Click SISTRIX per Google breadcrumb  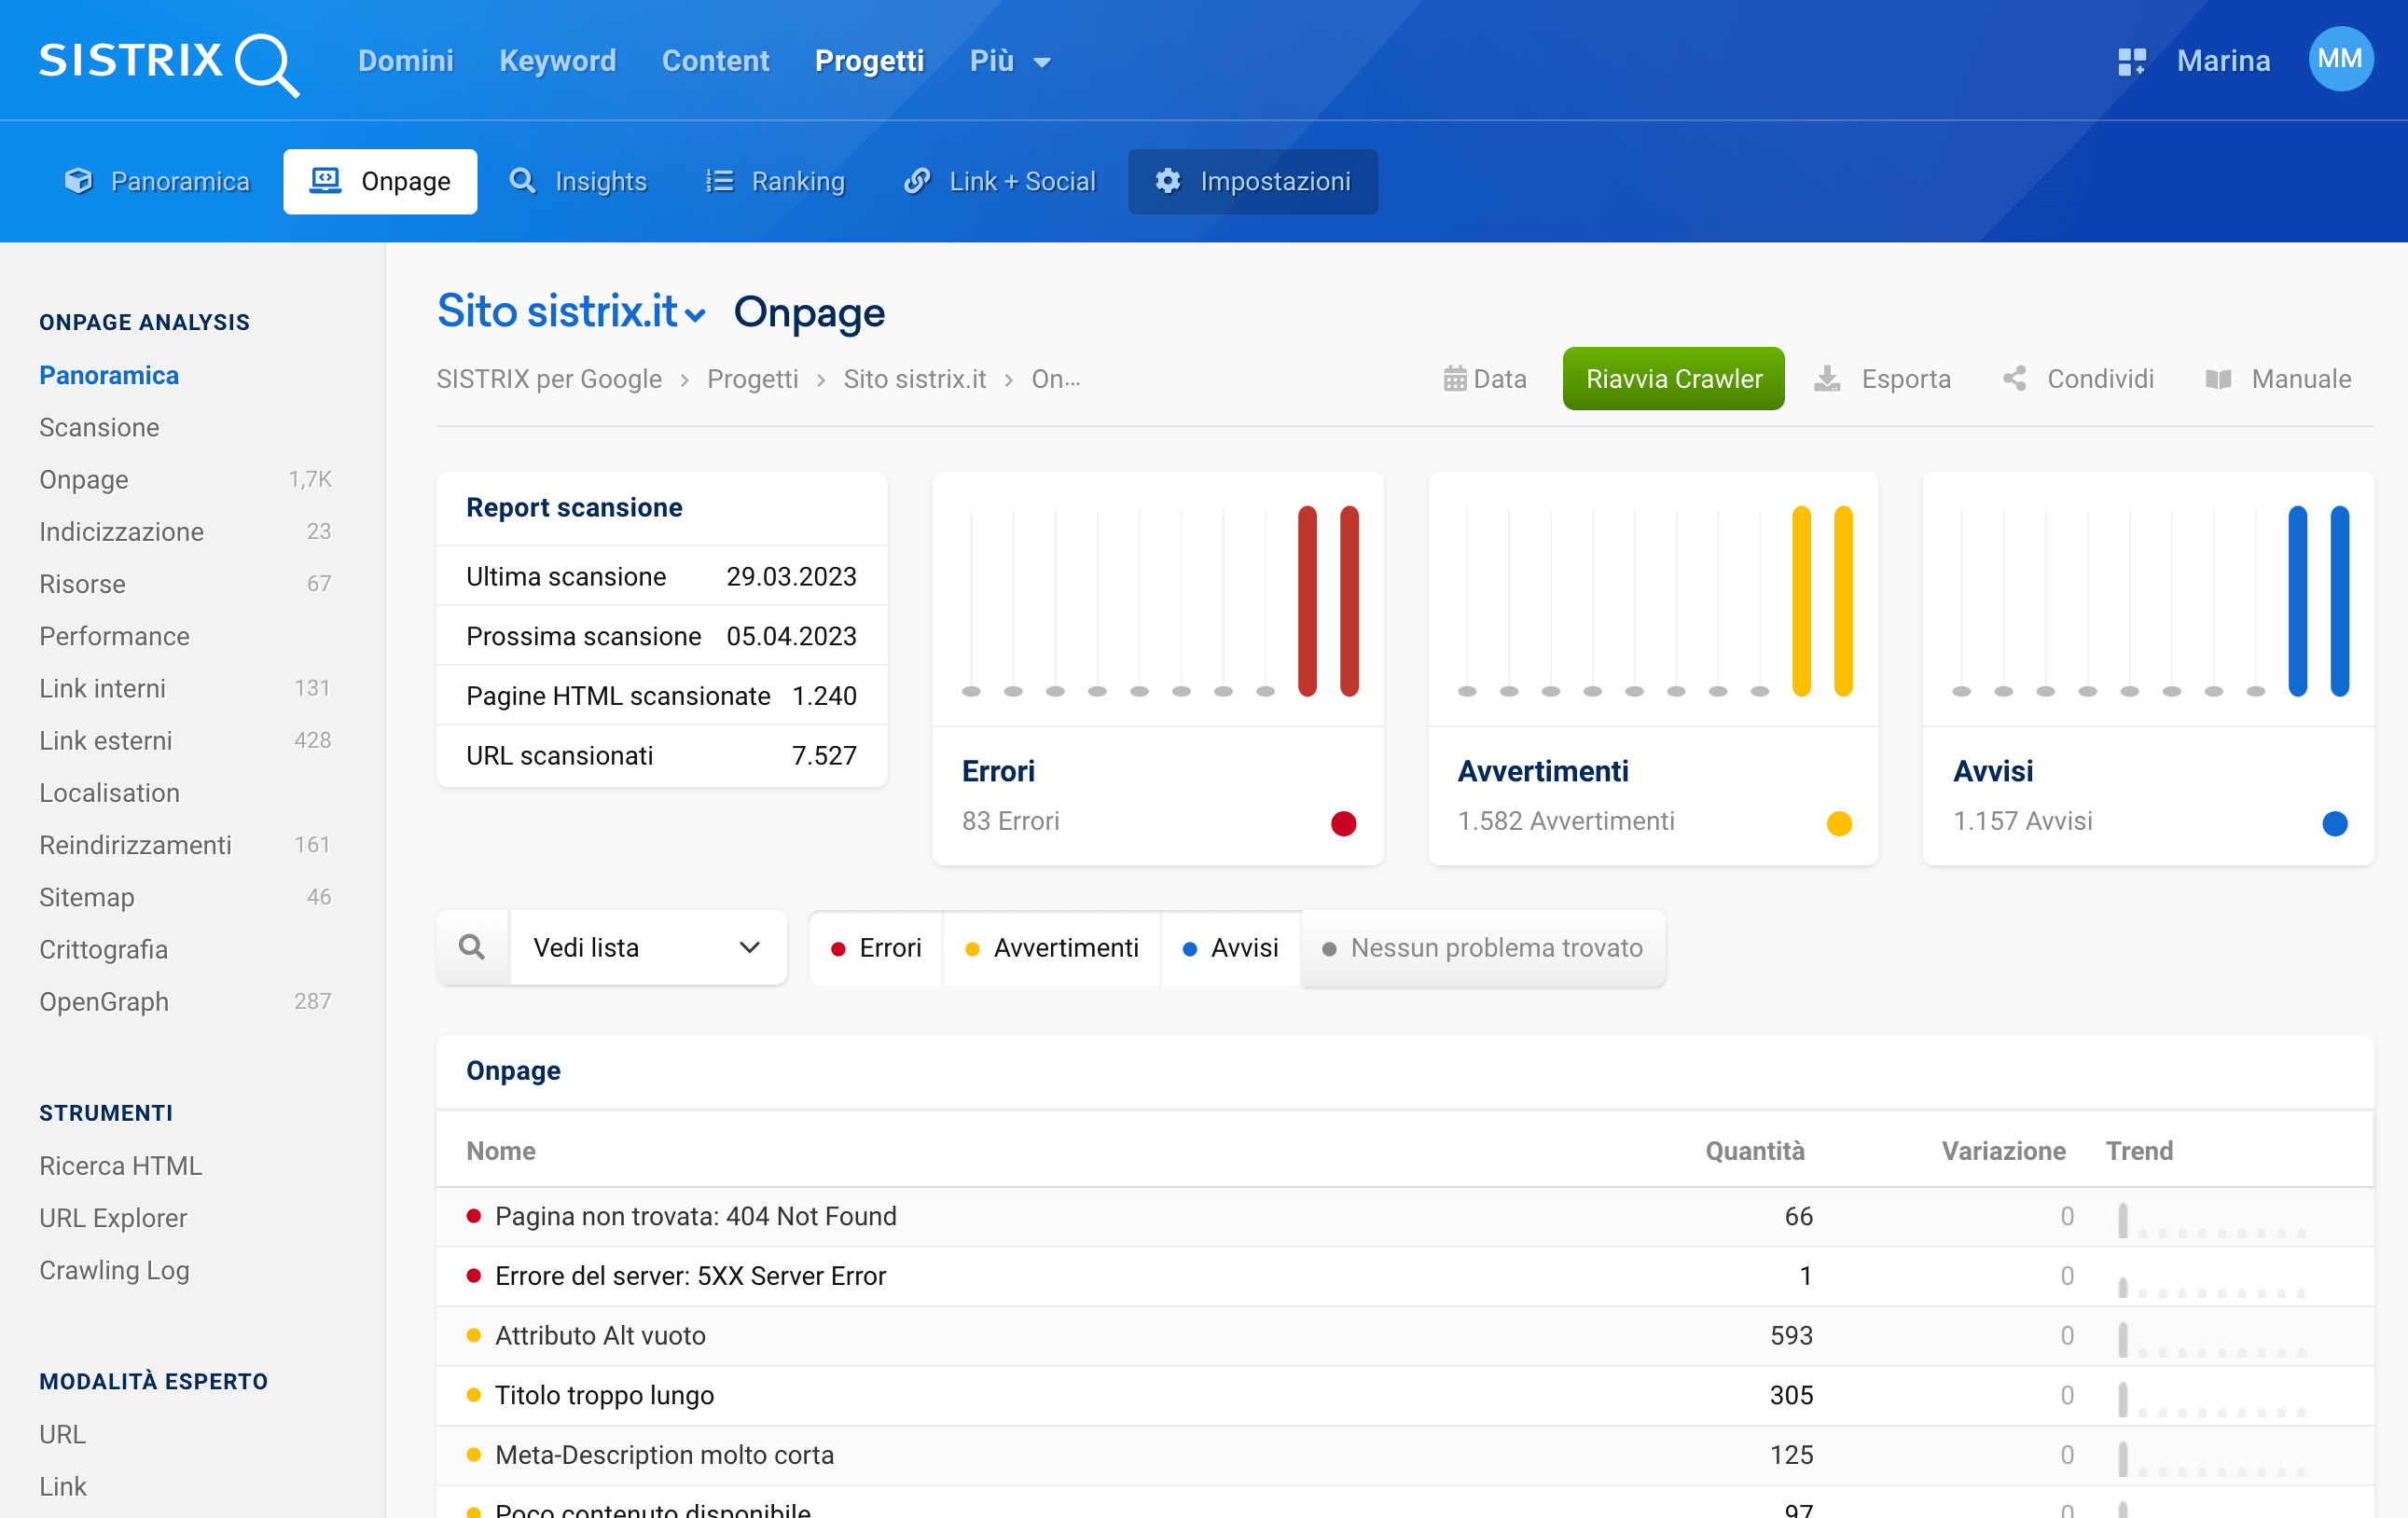coord(549,379)
